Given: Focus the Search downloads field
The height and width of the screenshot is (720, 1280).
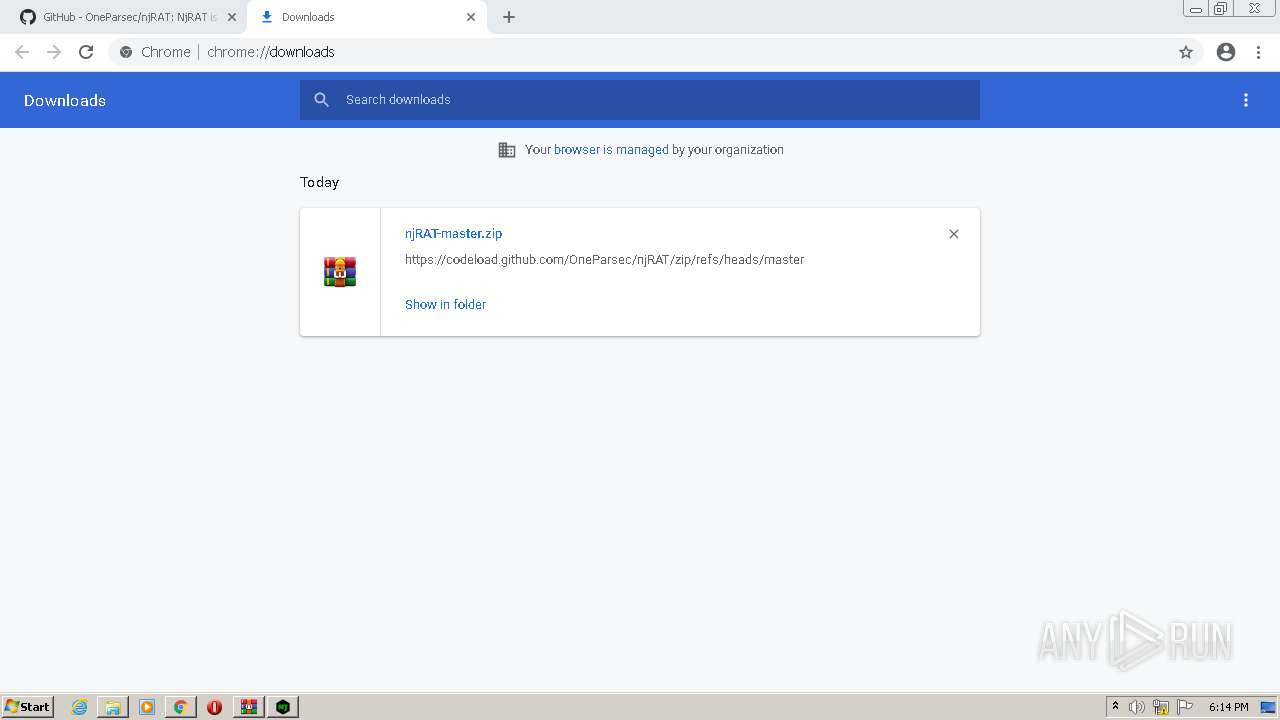Looking at the screenshot, I should click(x=640, y=100).
